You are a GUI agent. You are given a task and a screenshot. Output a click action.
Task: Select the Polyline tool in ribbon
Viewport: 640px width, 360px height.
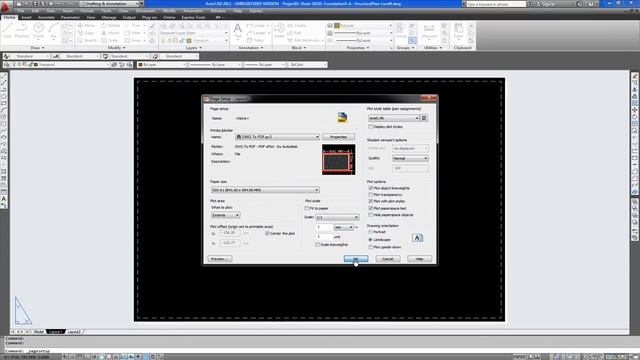22,31
